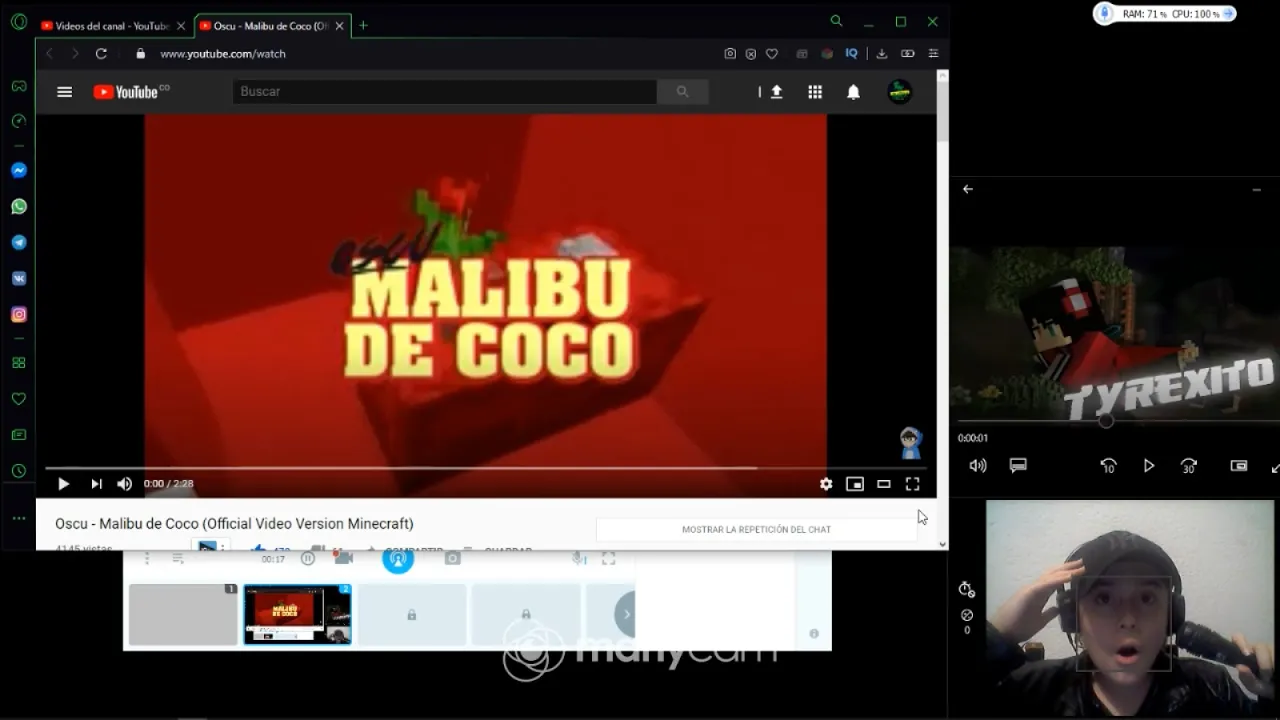The height and width of the screenshot is (720, 1280).
Task: Add page to bookmarks with heart icon
Action: coord(772,54)
